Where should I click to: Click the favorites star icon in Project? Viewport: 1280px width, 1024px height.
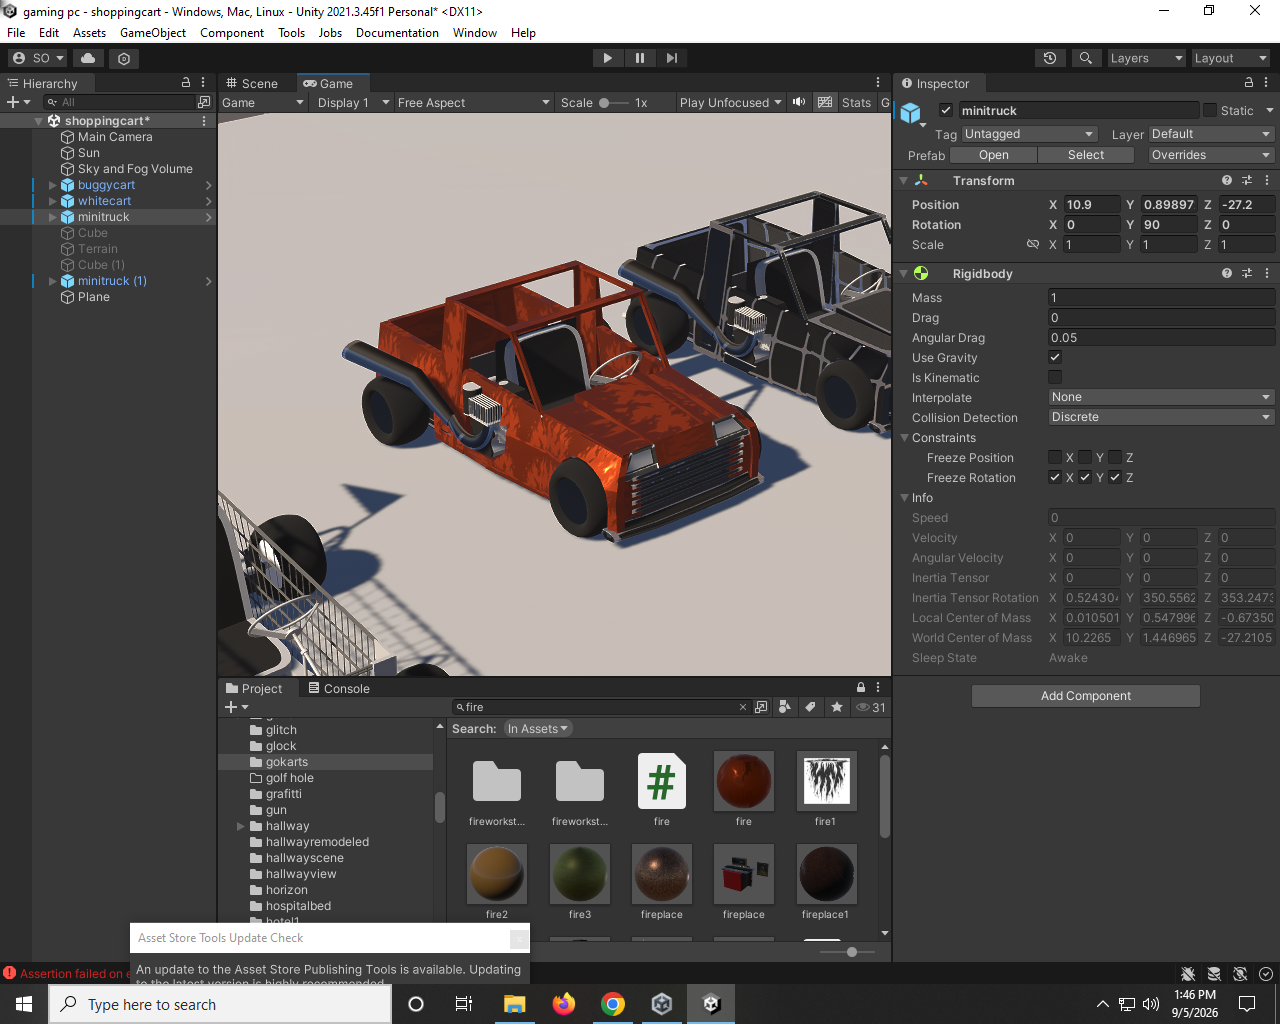[x=837, y=707]
